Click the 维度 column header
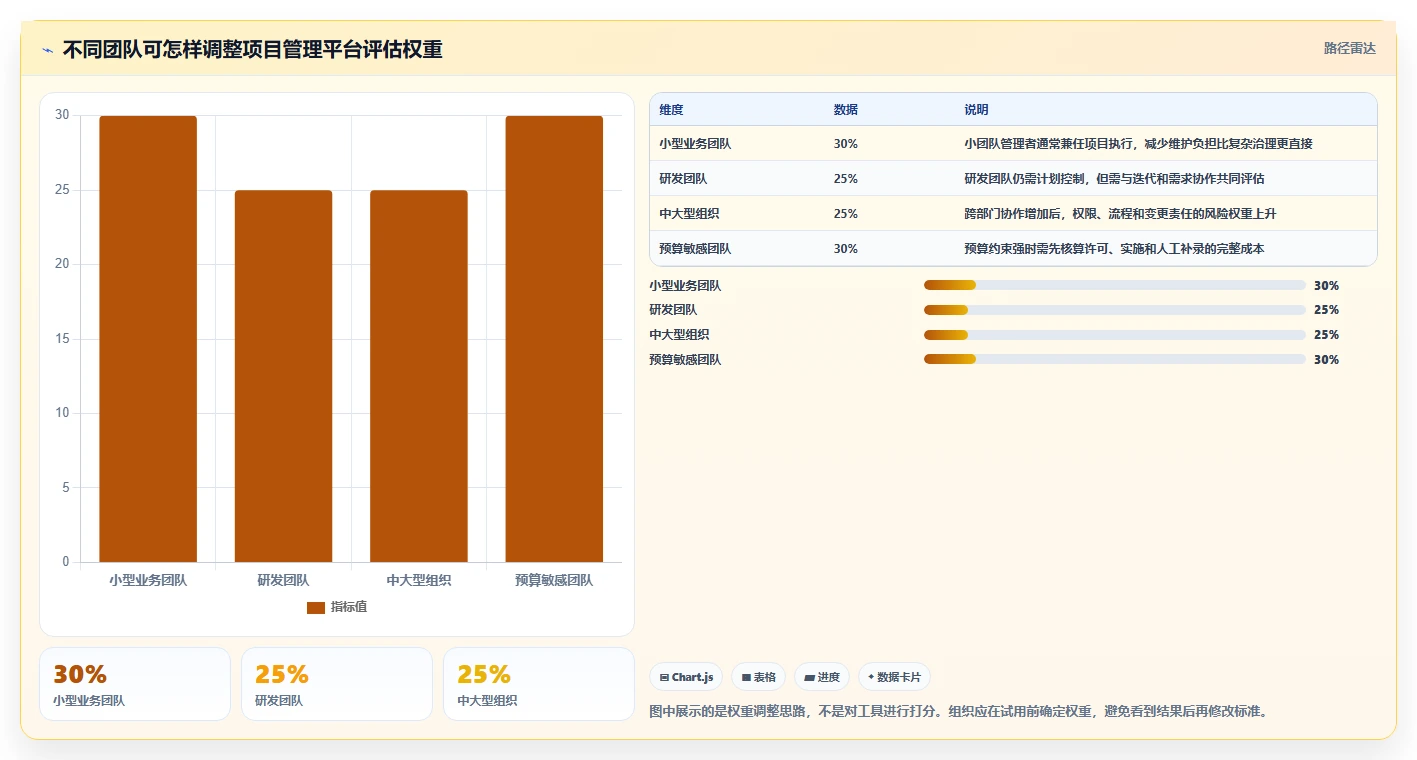The height and width of the screenshot is (760, 1417). [x=672, y=109]
